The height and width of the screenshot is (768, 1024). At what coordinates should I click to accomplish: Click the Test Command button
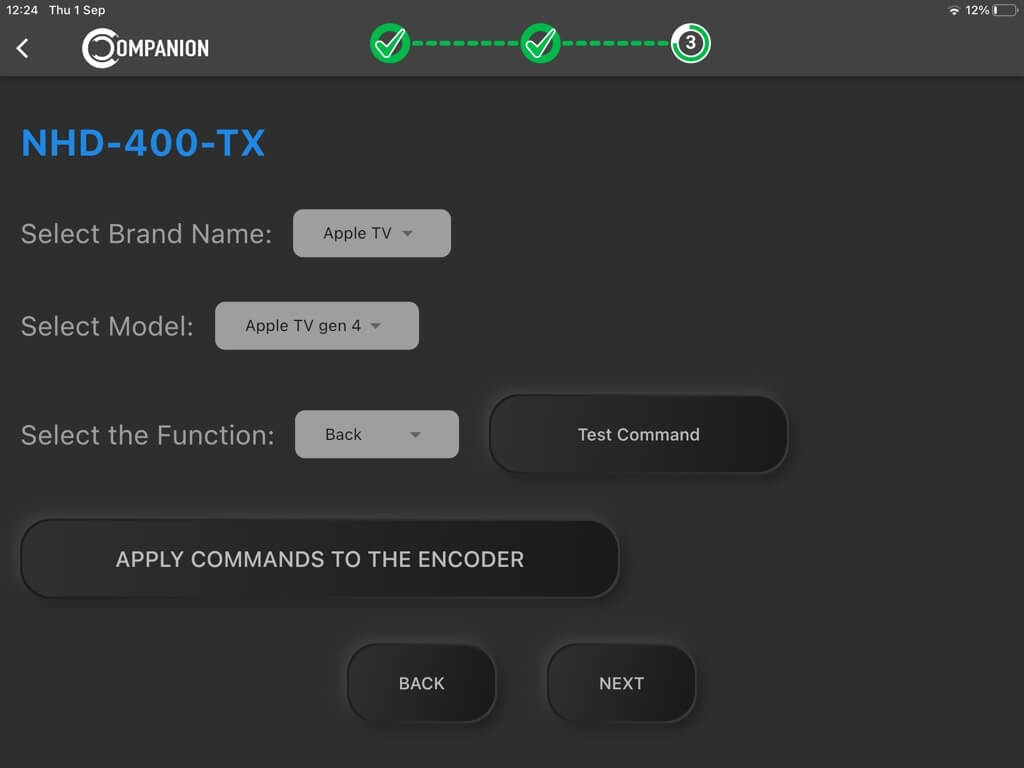[638, 434]
